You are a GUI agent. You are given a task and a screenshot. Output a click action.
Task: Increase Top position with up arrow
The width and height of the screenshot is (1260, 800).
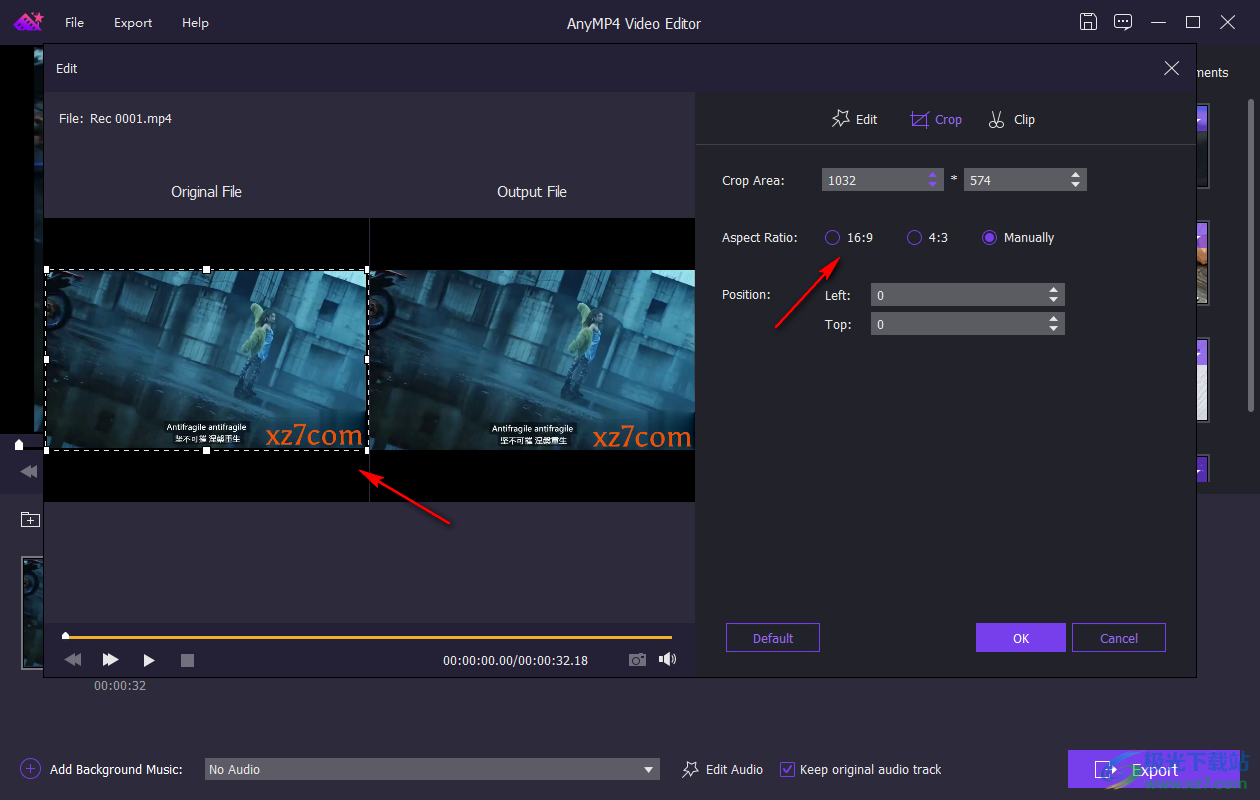(x=1053, y=319)
